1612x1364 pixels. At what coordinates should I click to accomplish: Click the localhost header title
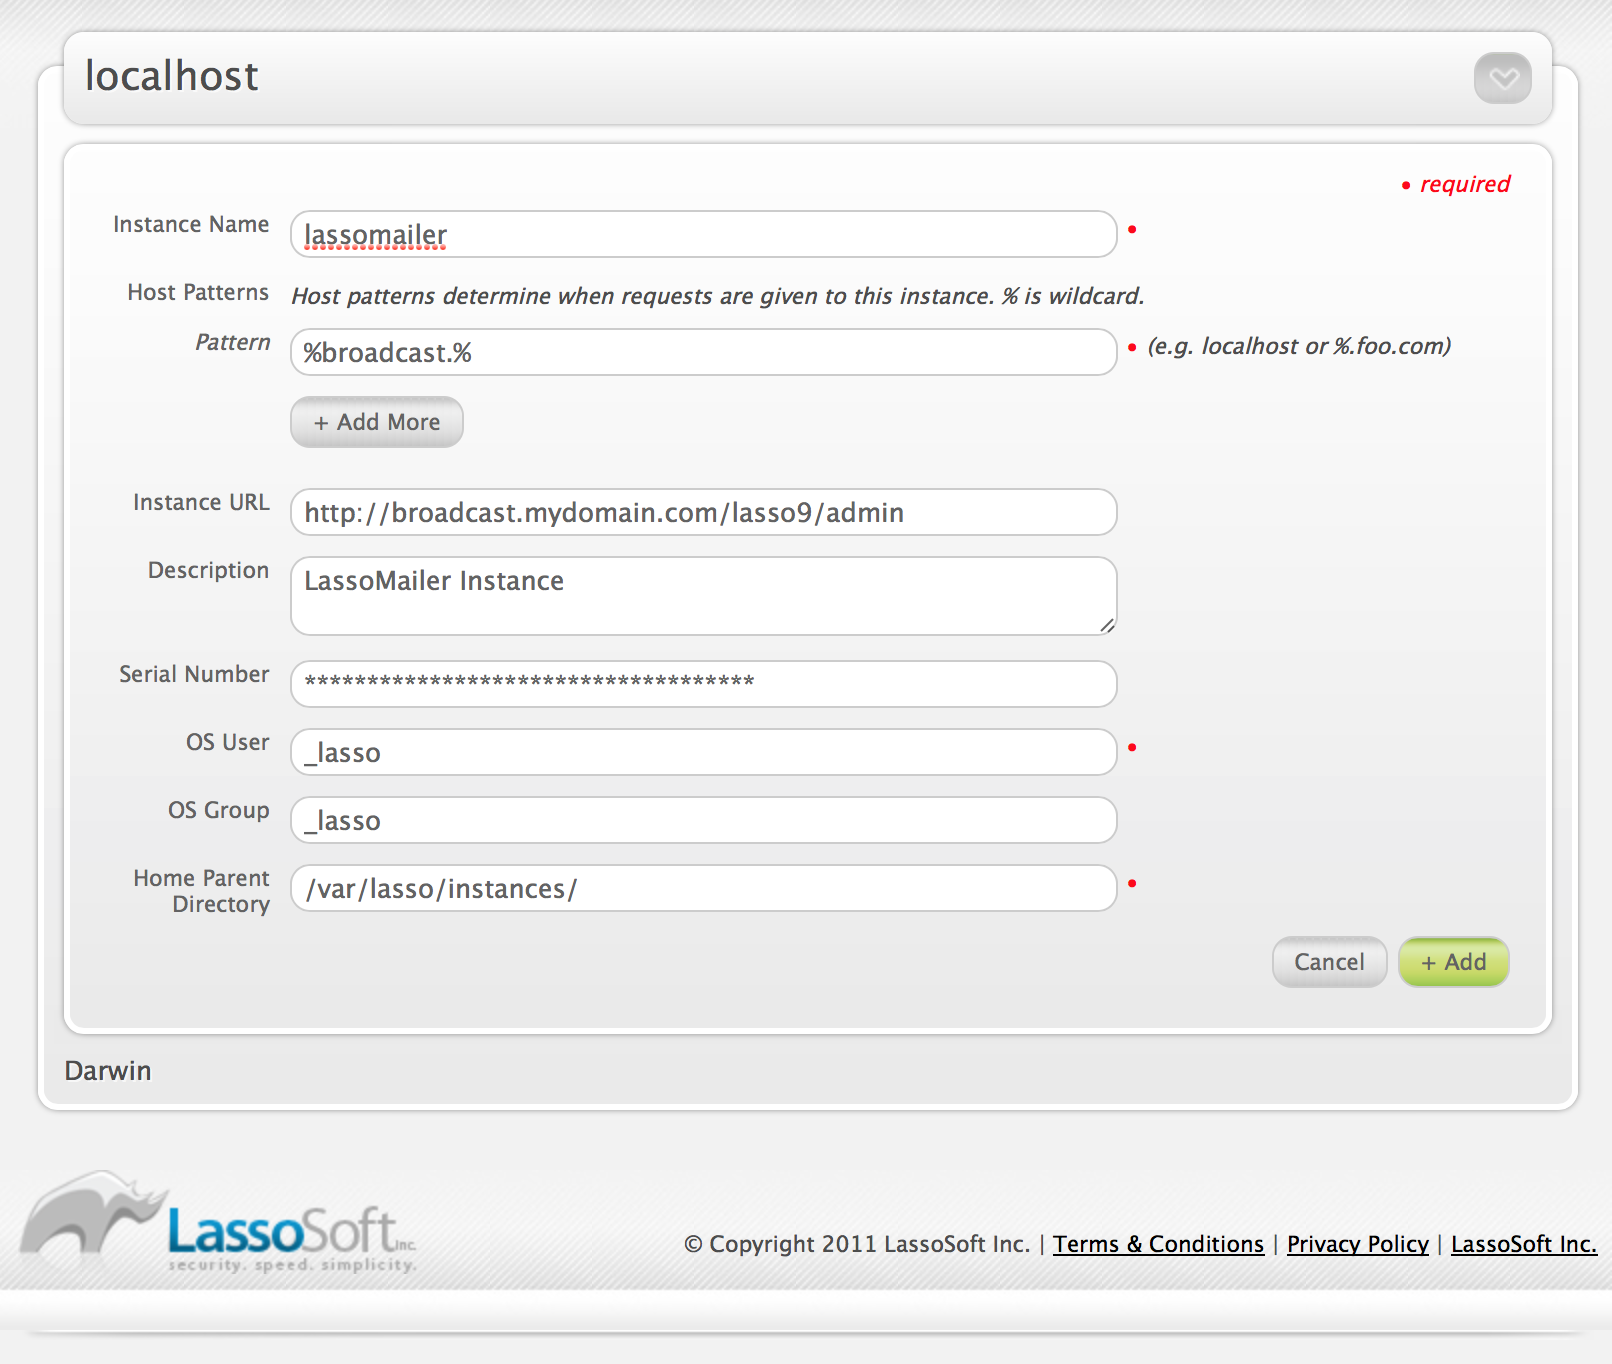172,77
